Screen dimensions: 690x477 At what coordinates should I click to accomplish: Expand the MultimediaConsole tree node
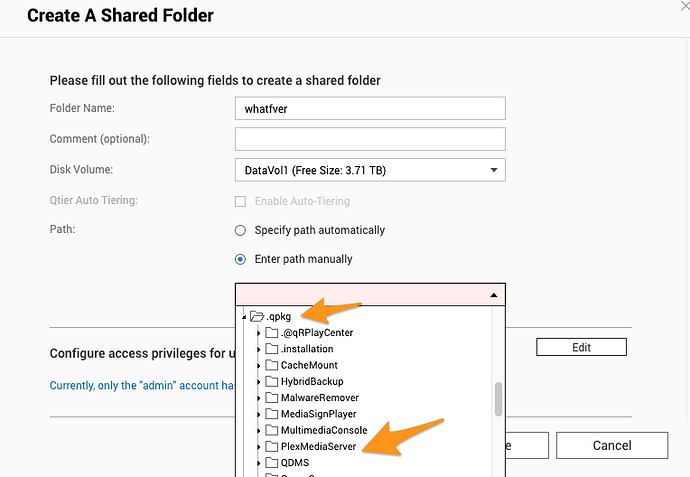coord(259,431)
